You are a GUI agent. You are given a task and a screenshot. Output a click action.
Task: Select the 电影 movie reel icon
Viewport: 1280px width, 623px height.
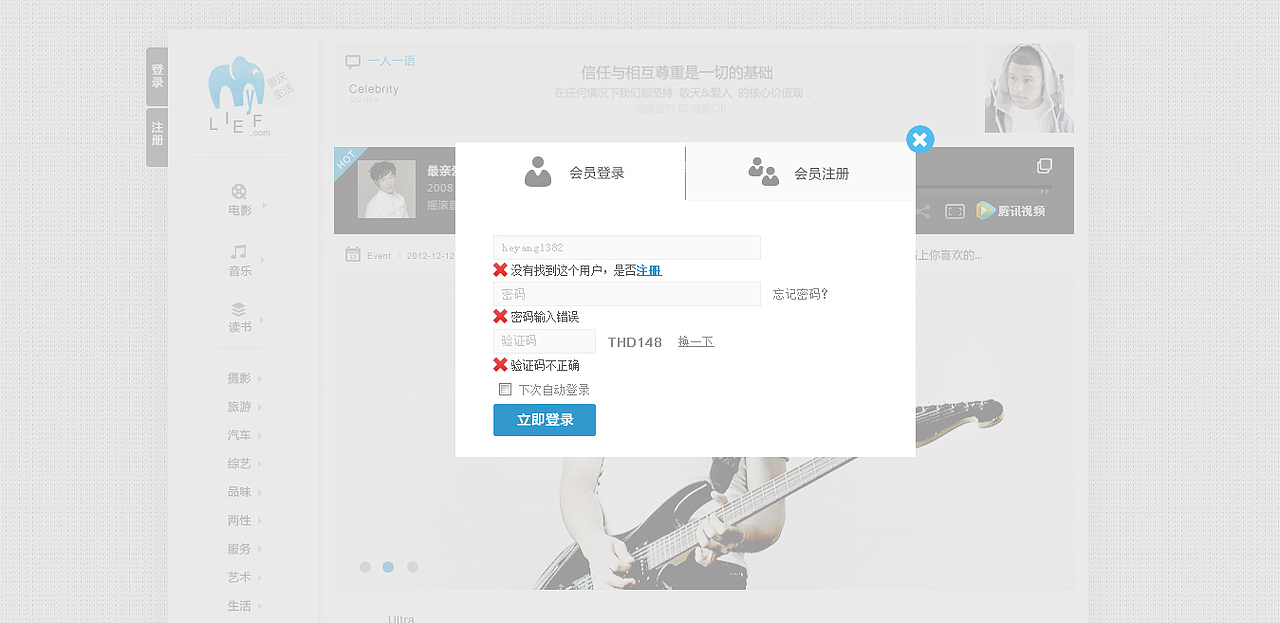coord(239,193)
